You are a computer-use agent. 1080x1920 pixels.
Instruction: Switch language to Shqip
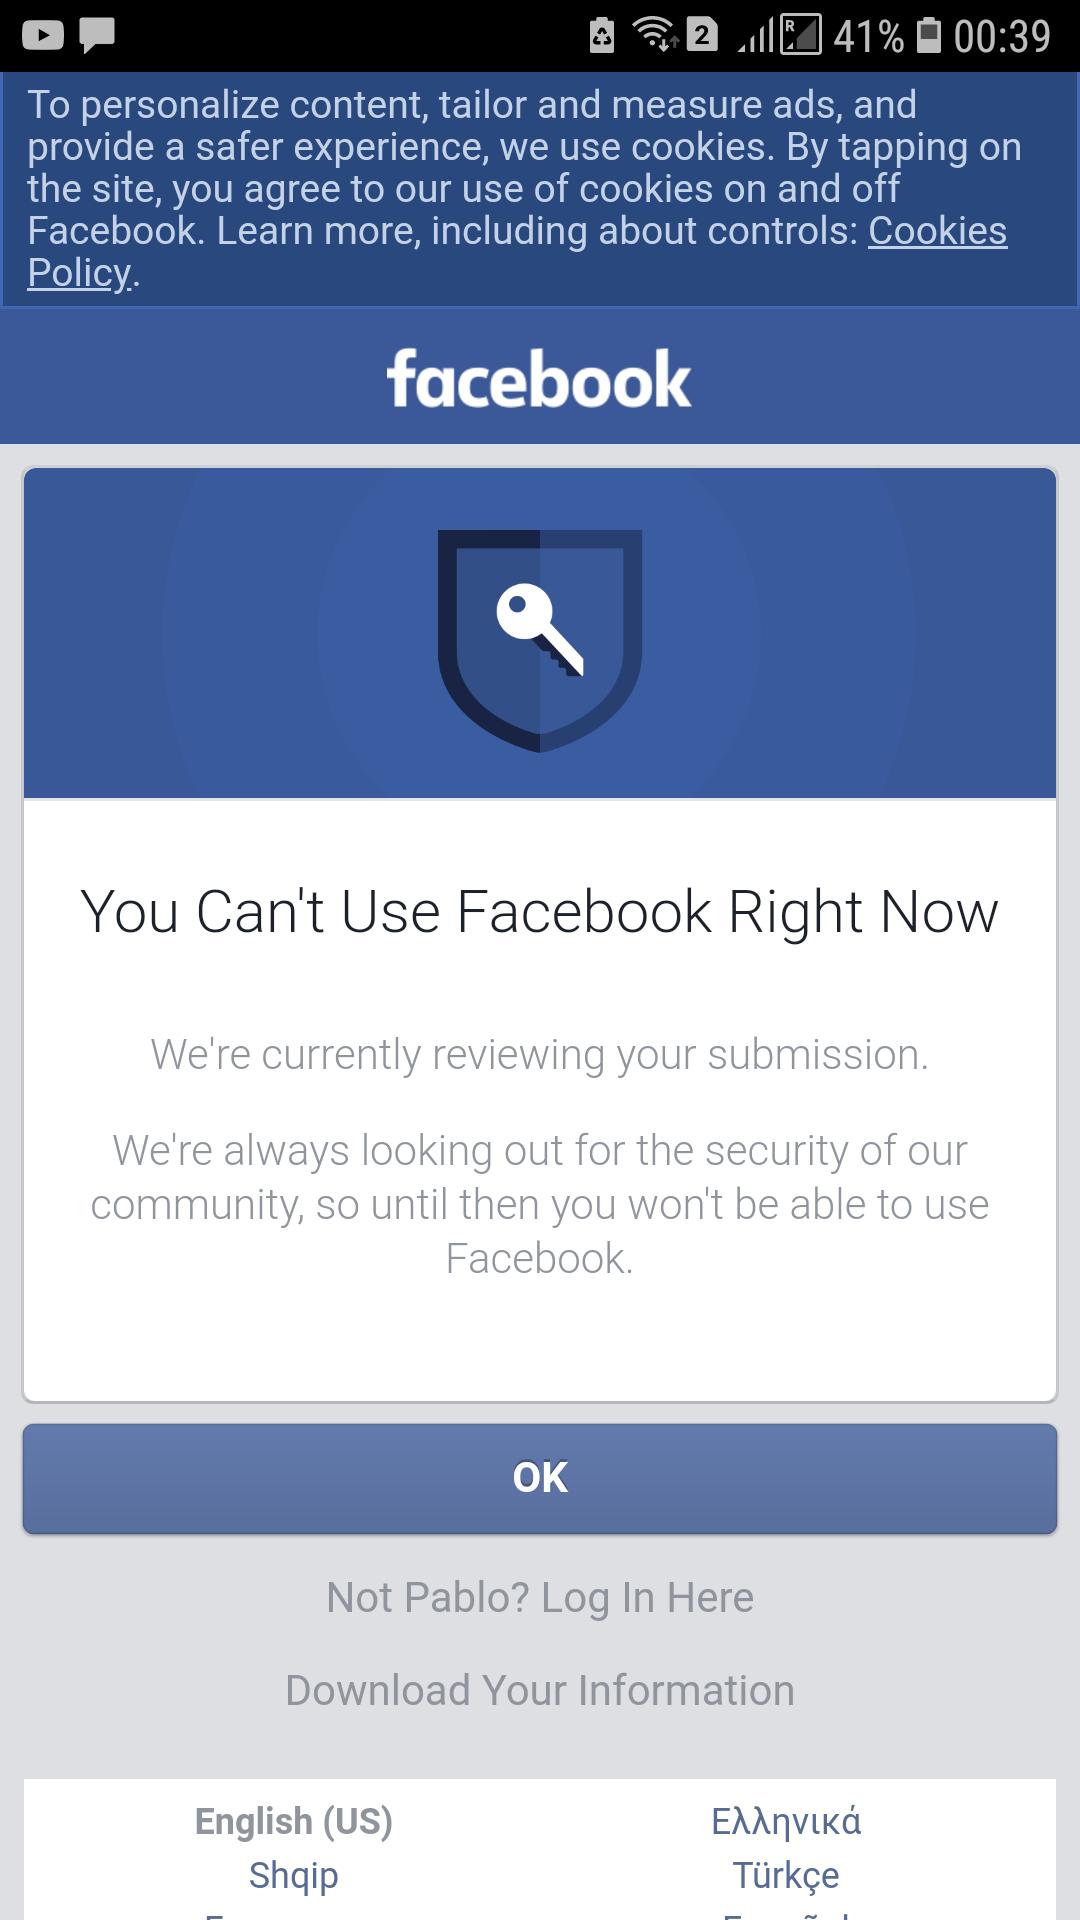point(293,1875)
